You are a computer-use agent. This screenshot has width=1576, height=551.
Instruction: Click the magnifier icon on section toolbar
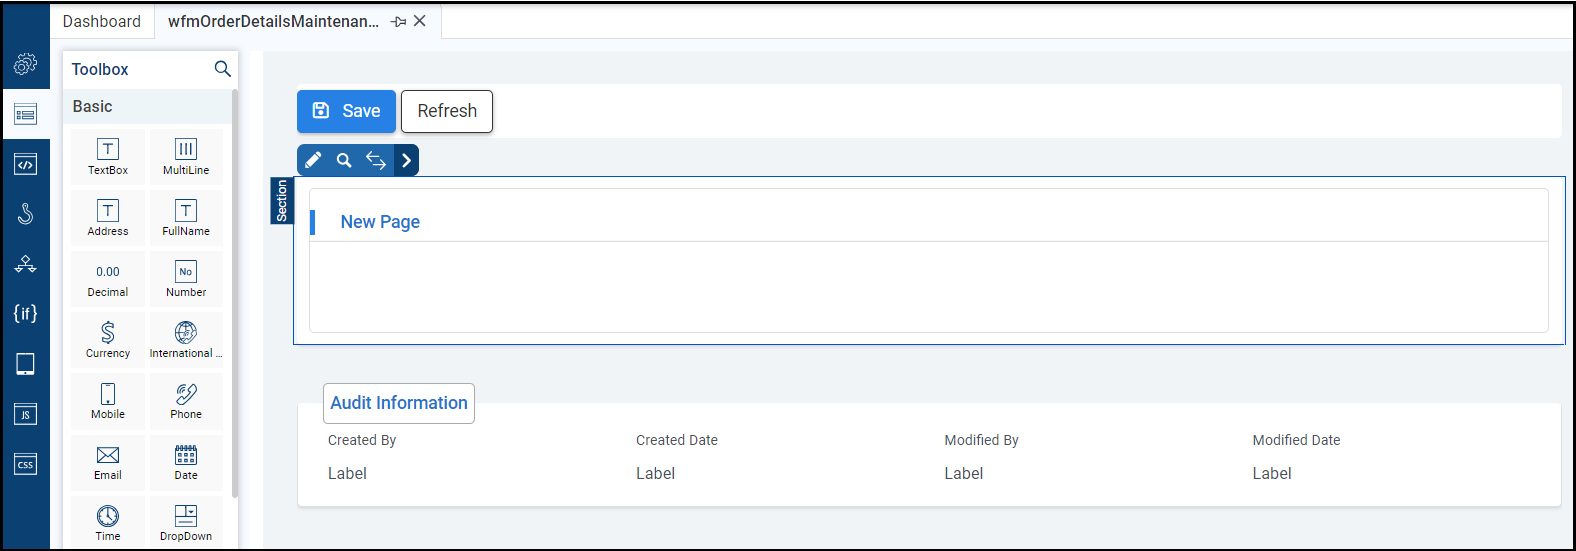tap(344, 160)
